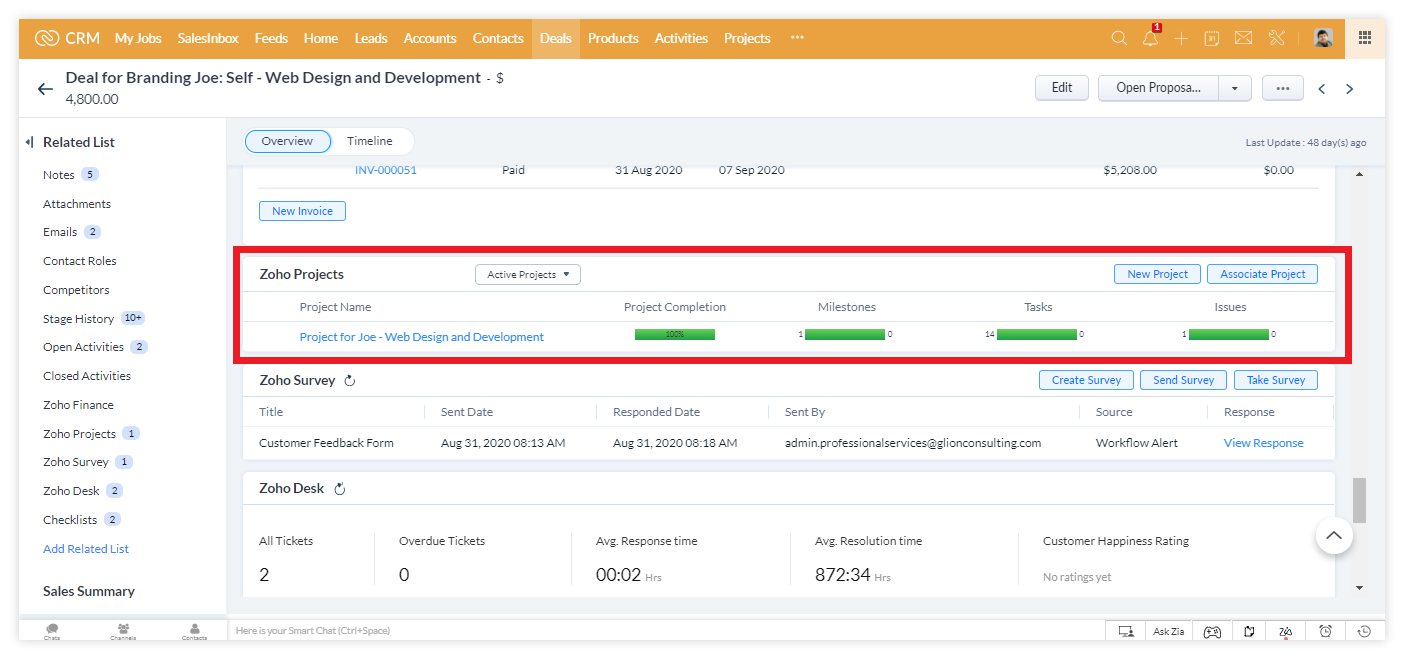The height and width of the screenshot is (659, 1404).
Task: Switch to the Overview tab
Action: [287, 141]
